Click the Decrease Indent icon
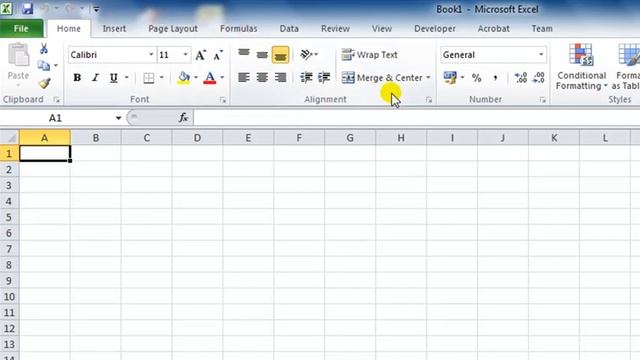 click(306, 78)
